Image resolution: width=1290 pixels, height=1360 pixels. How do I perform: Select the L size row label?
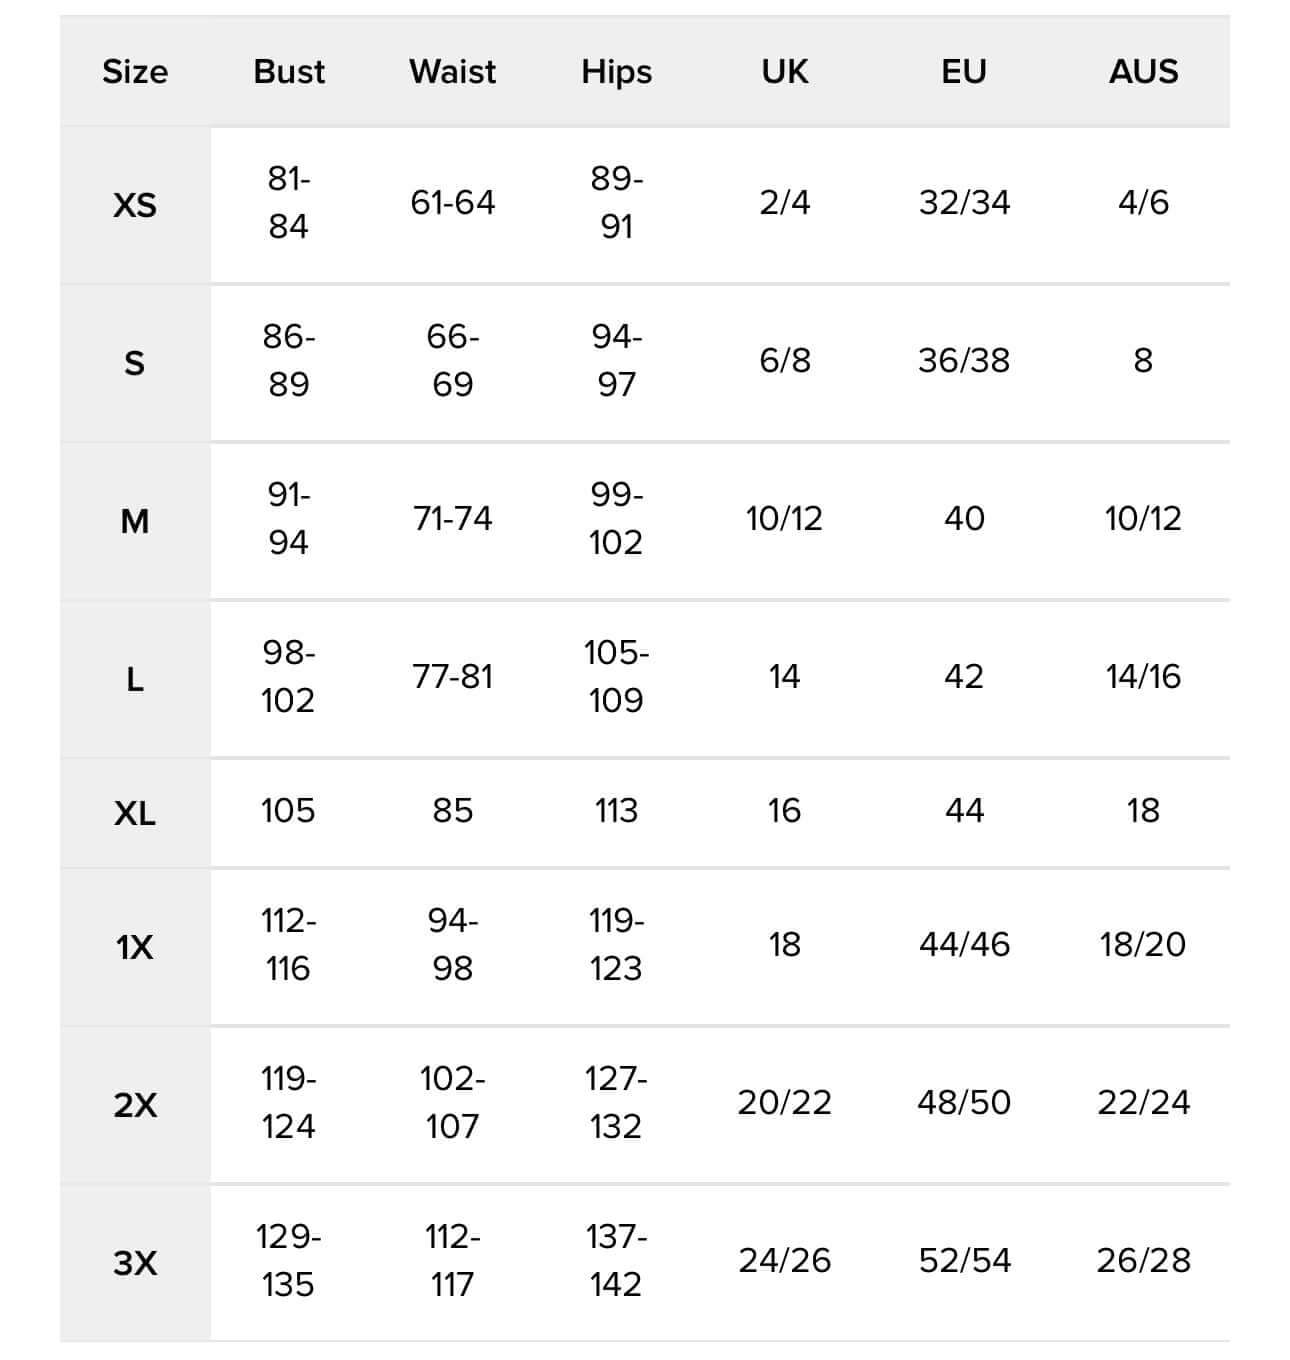point(135,680)
